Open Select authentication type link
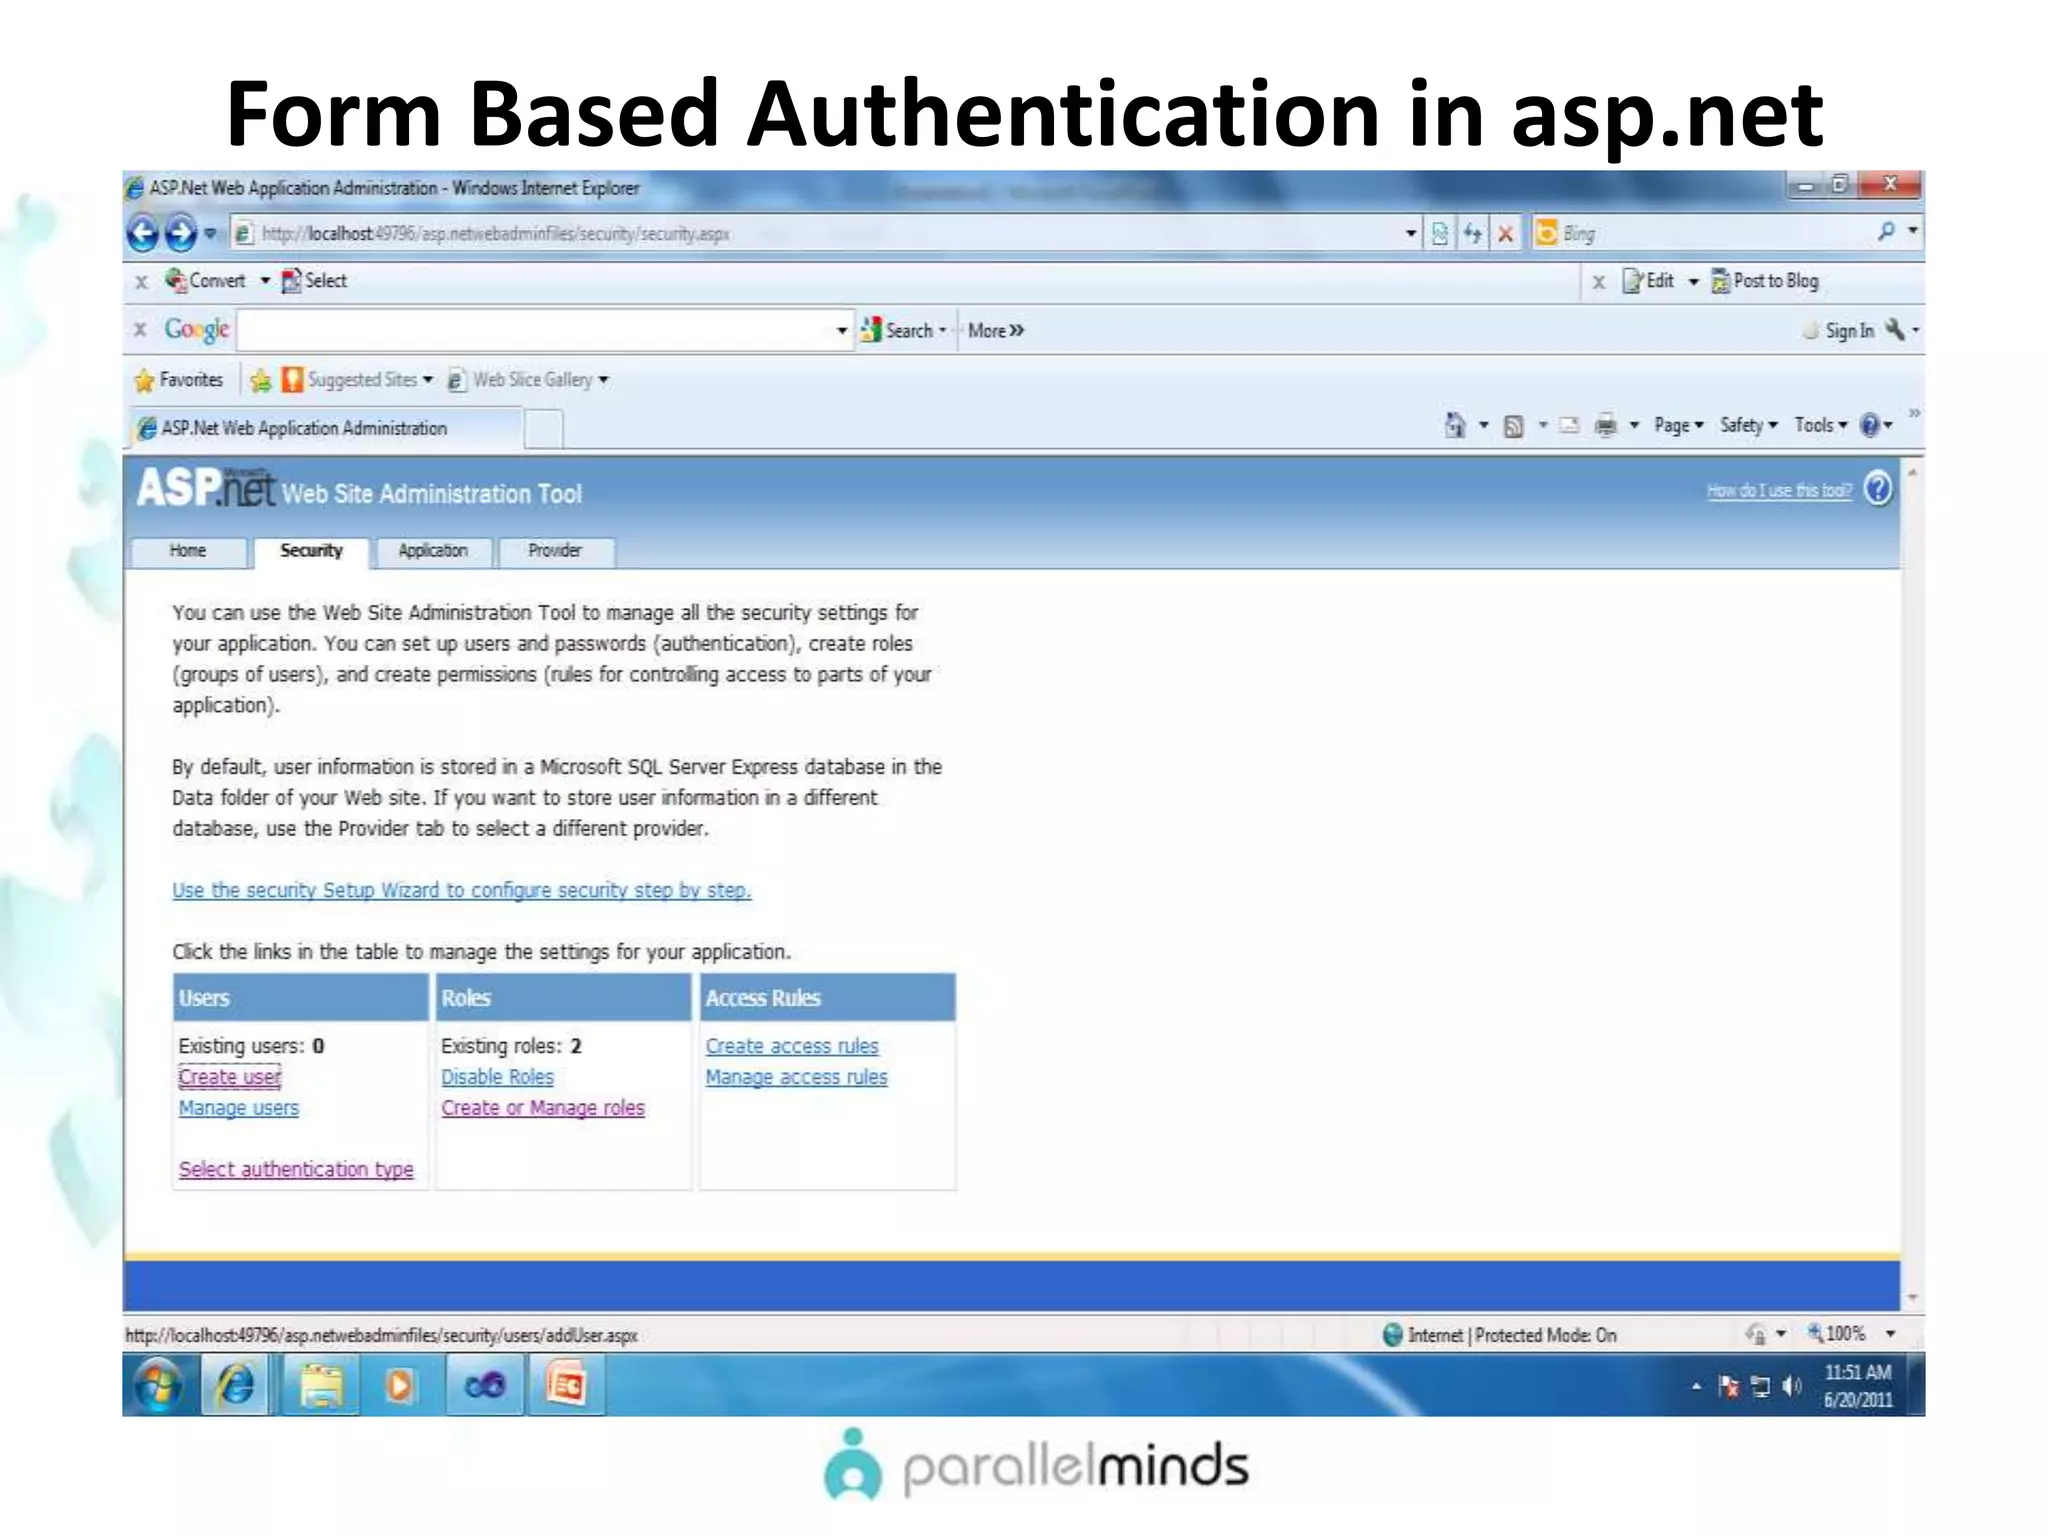This screenshot has width=2048, height=1536. (296, 1169)
